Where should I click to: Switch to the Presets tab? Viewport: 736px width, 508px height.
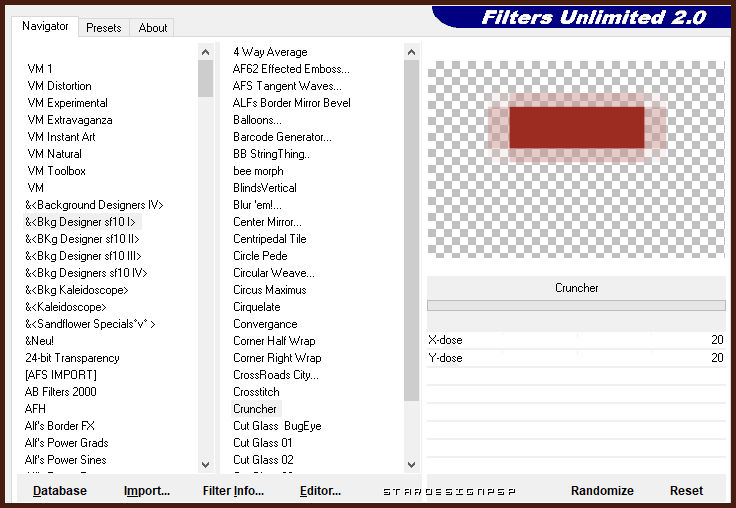point(103,28)
